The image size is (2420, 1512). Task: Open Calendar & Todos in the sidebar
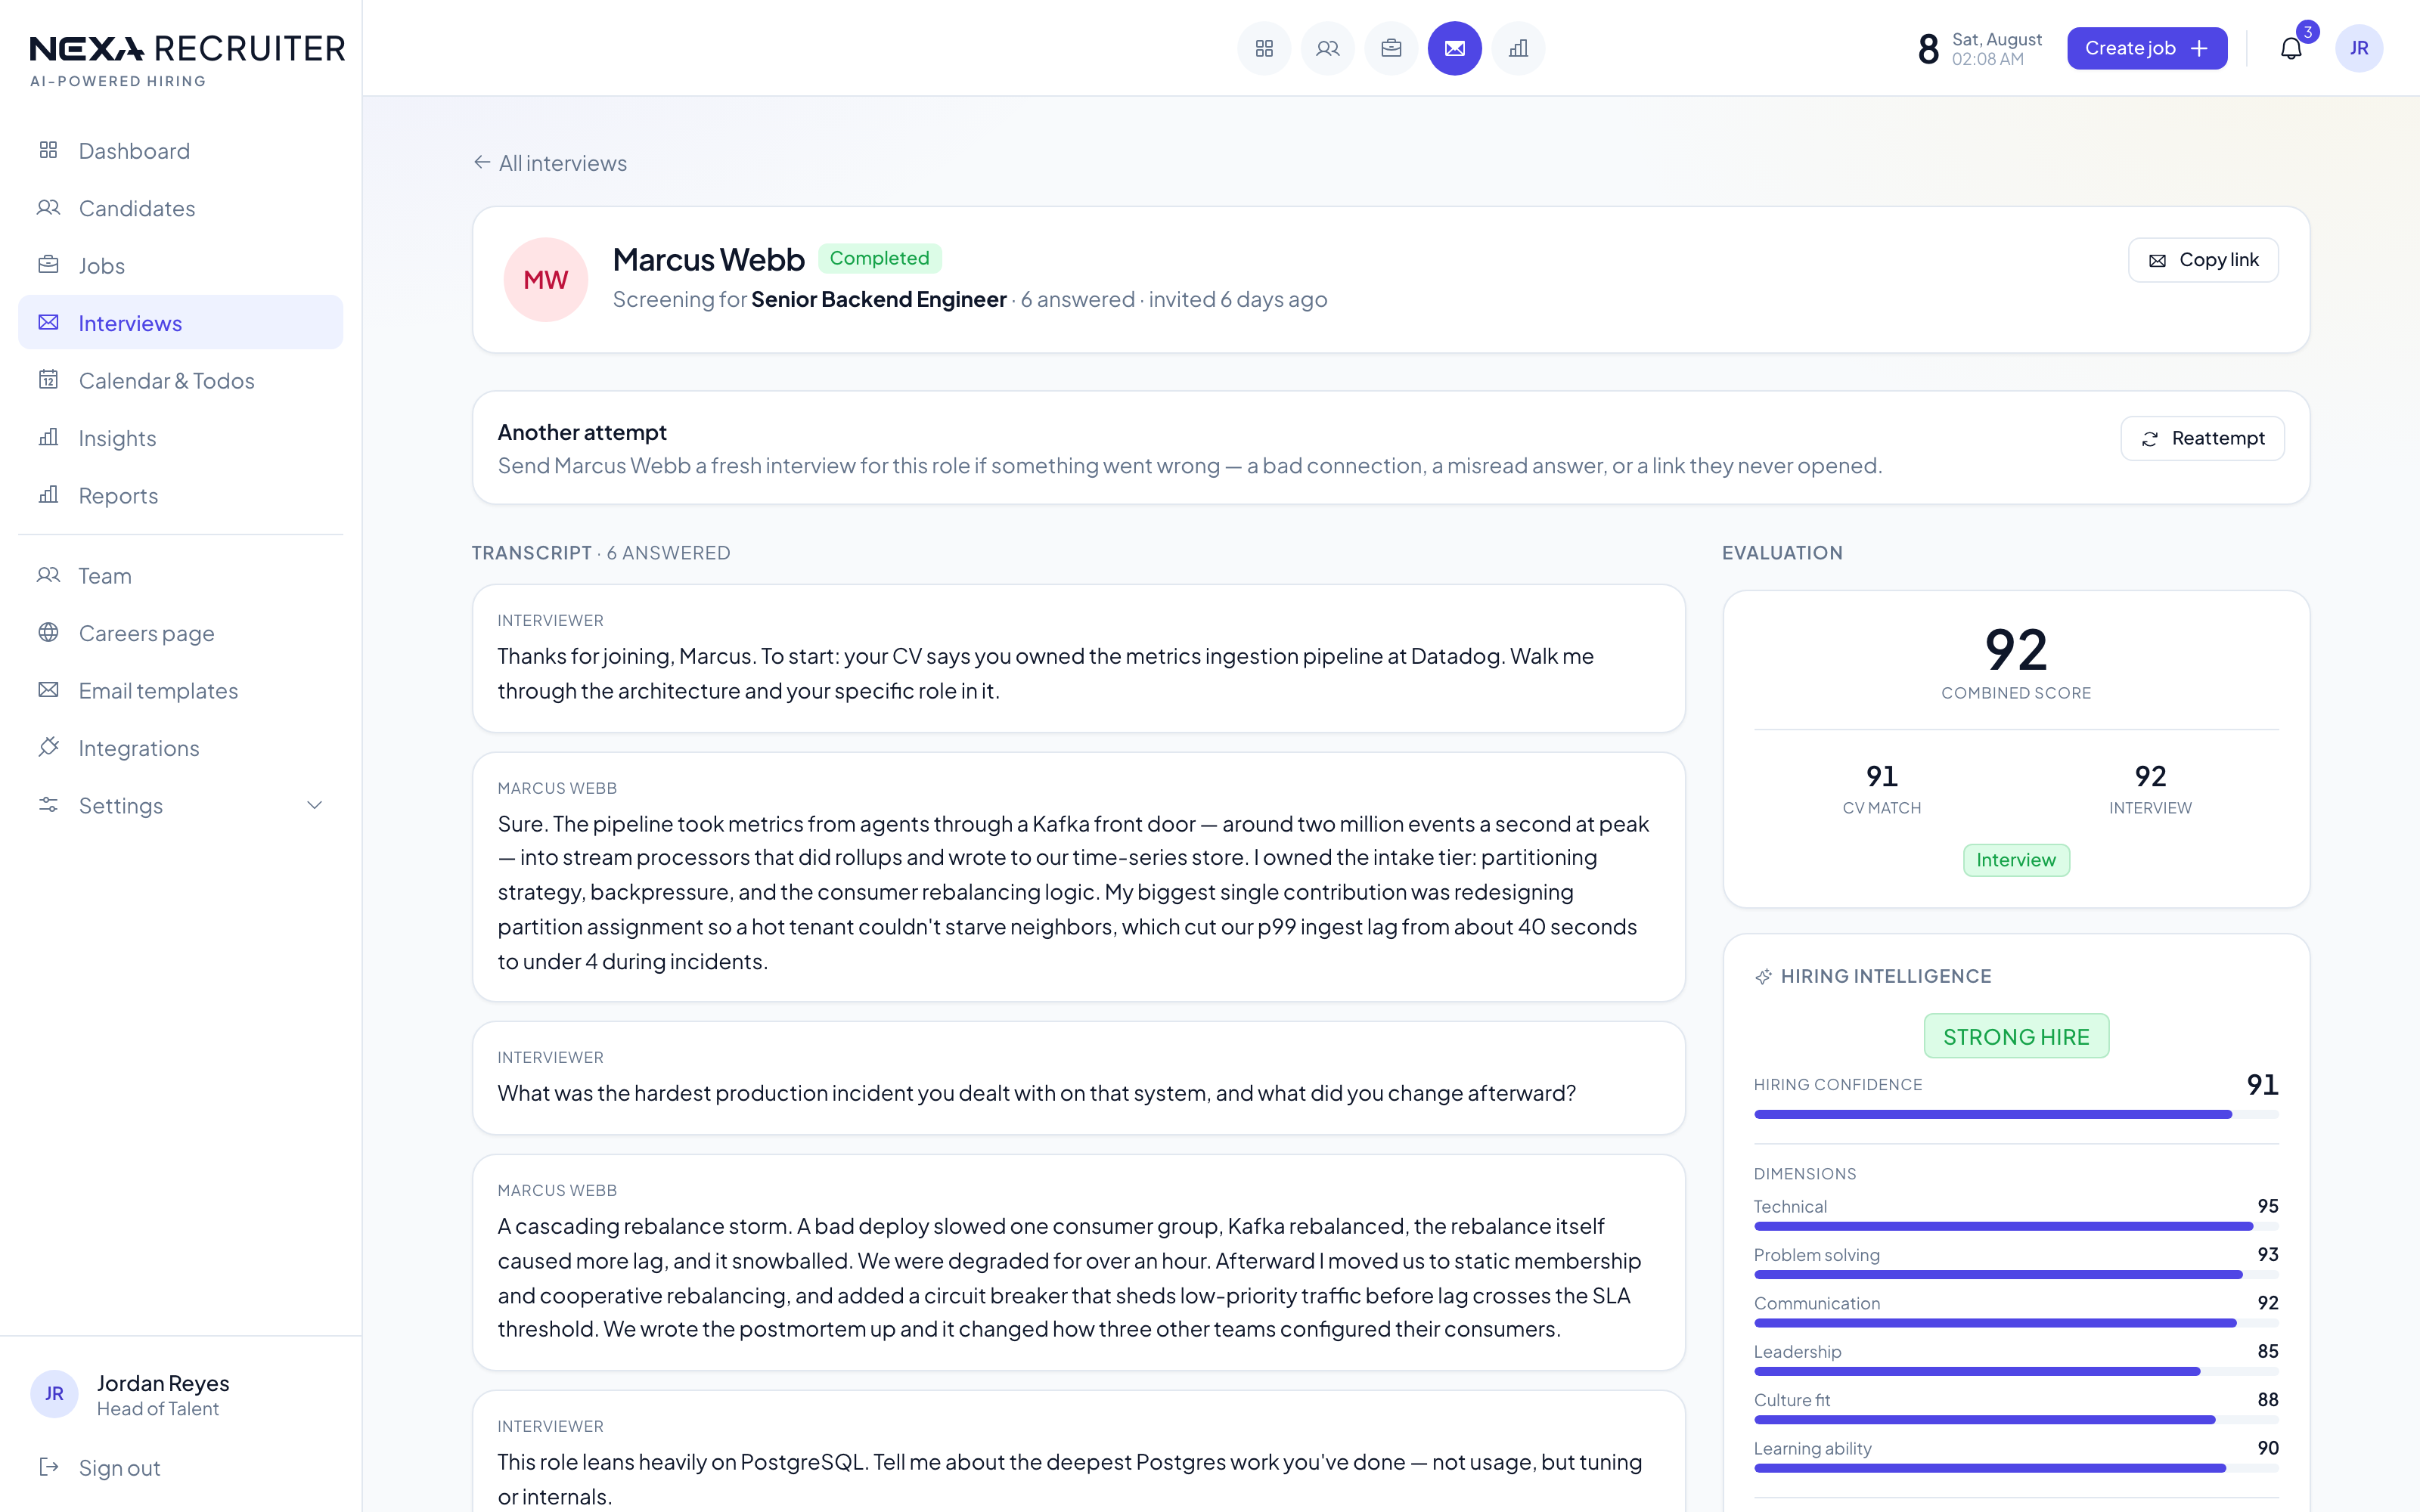point(181,380)
